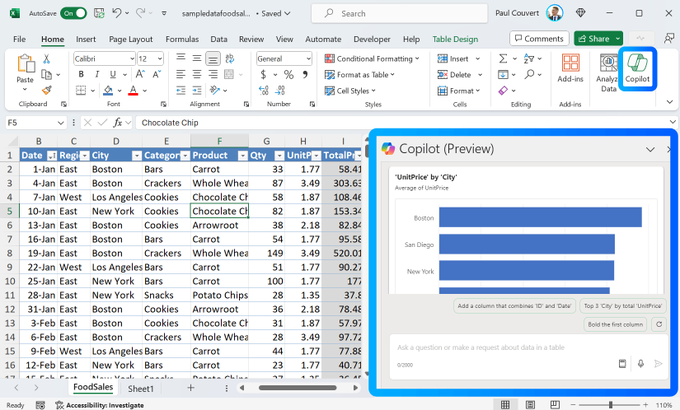Open the Add-ins gallery
Image resolution: width=680 pixels, height=410 pixels.
(x=570, y=68)
